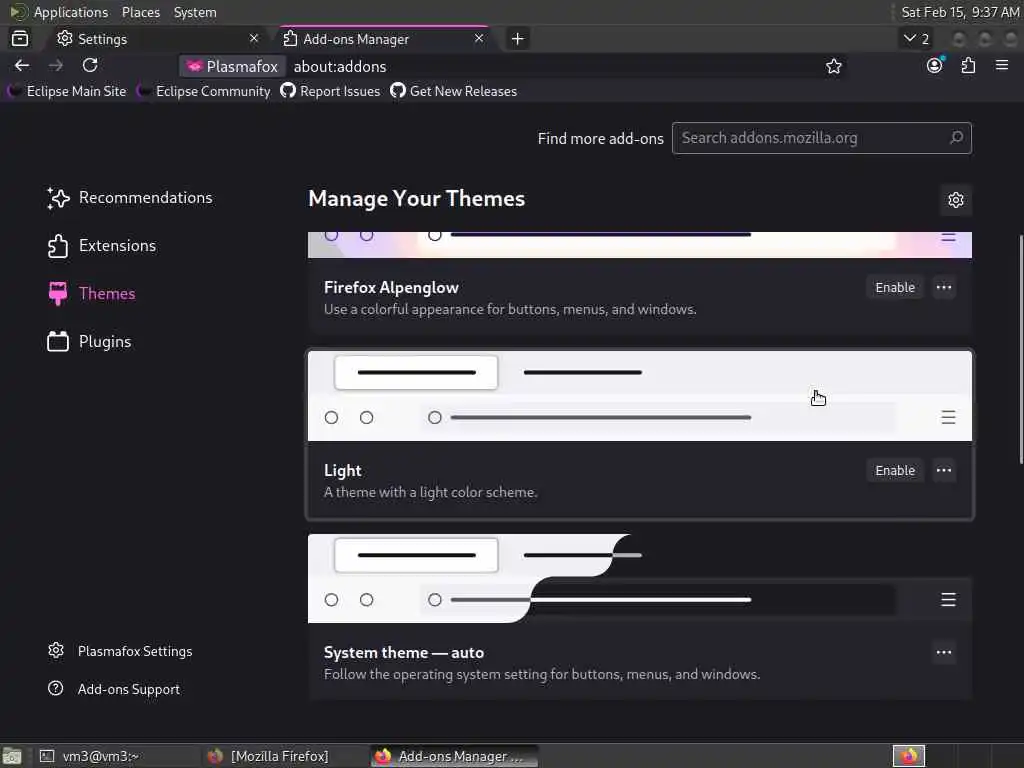Open more options for Light theme
Viewport: 1024px width, 768px height.
click(944, 471)
